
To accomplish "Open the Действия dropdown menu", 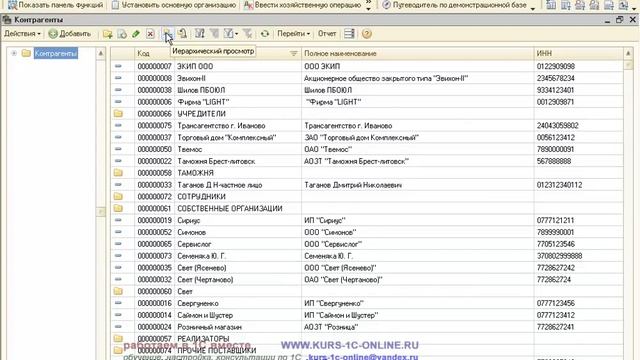I will 22,34.
